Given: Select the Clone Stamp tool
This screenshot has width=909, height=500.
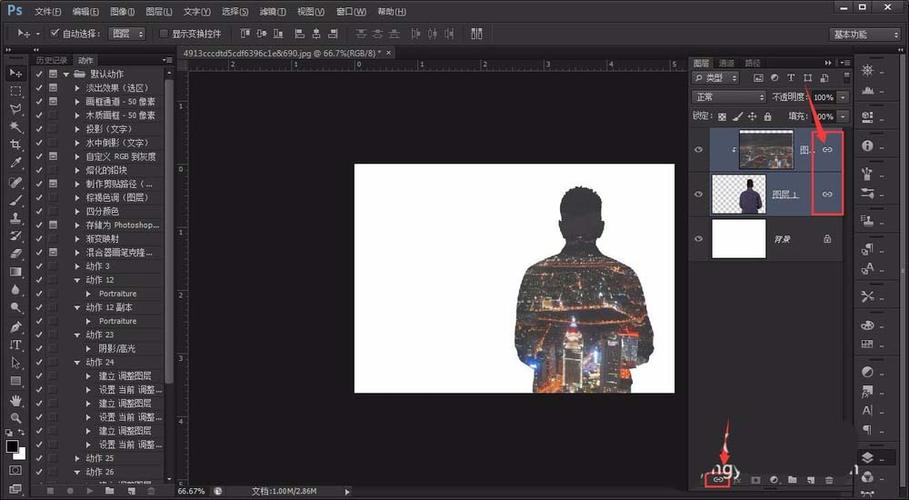Looking at the screenshot, I should pyautogui.click(x=16, y=218).
